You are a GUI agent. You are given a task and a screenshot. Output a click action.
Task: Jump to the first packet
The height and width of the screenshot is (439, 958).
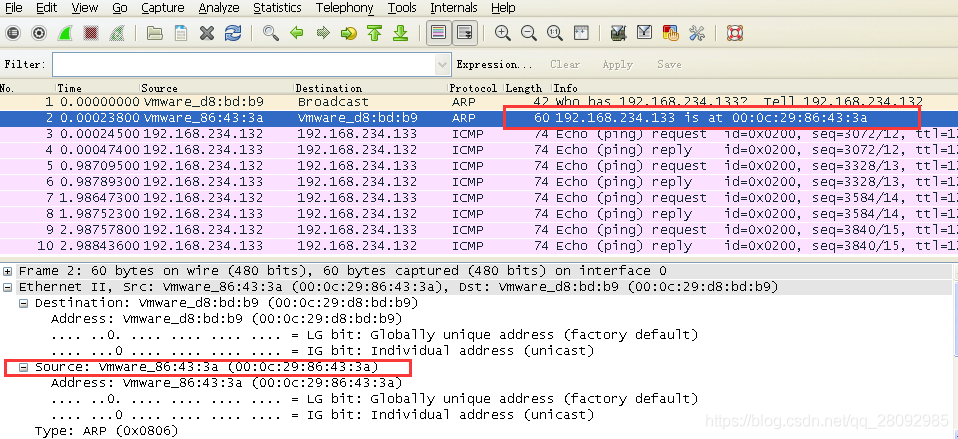pyautogui.click(x=375, y=33)
